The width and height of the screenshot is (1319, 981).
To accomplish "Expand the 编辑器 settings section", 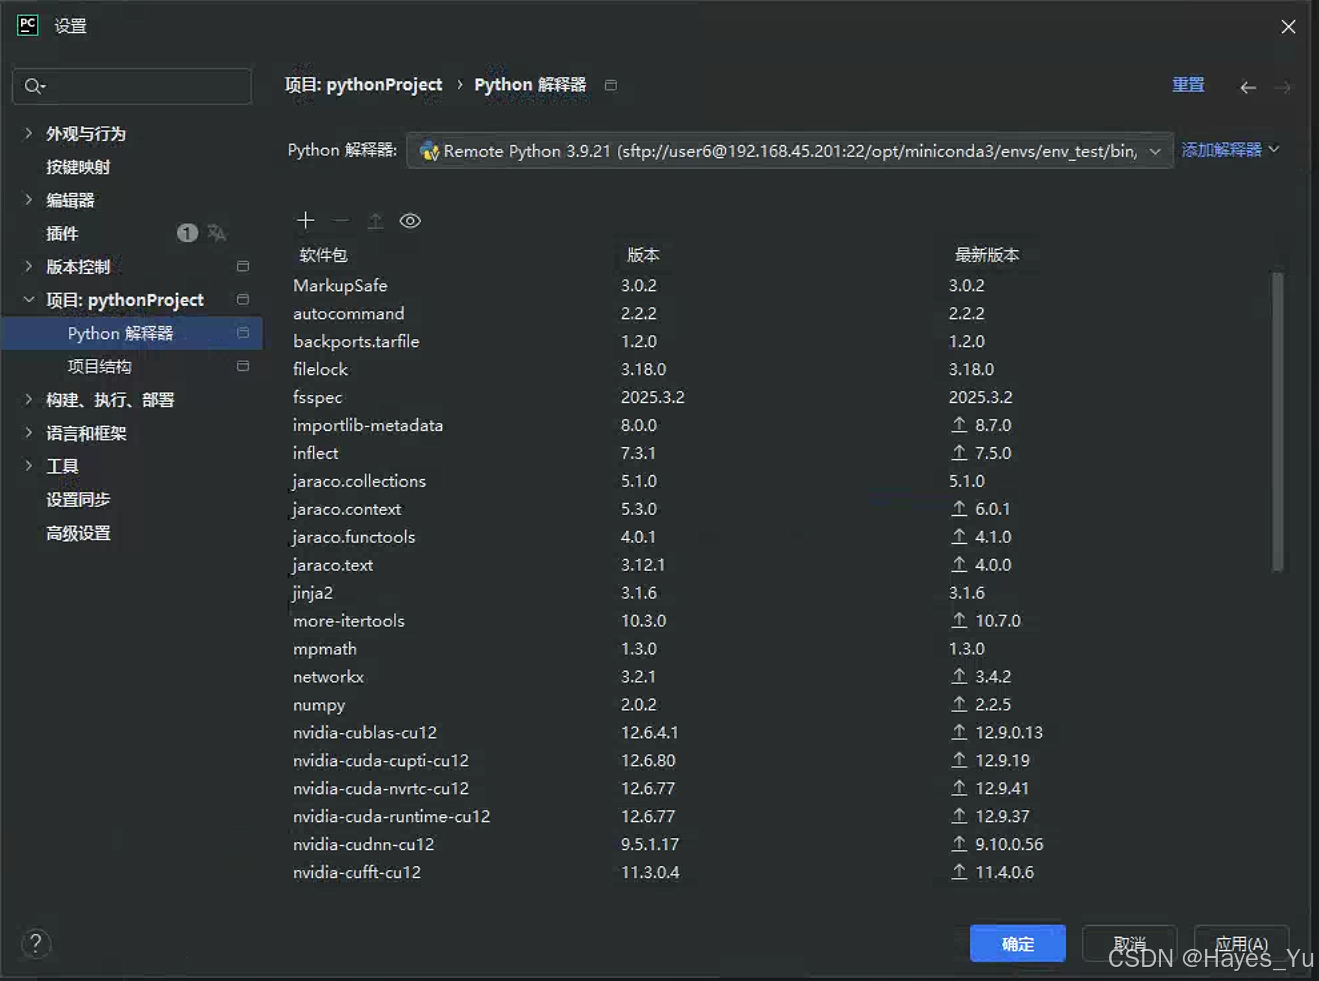I will click(28, 199).
